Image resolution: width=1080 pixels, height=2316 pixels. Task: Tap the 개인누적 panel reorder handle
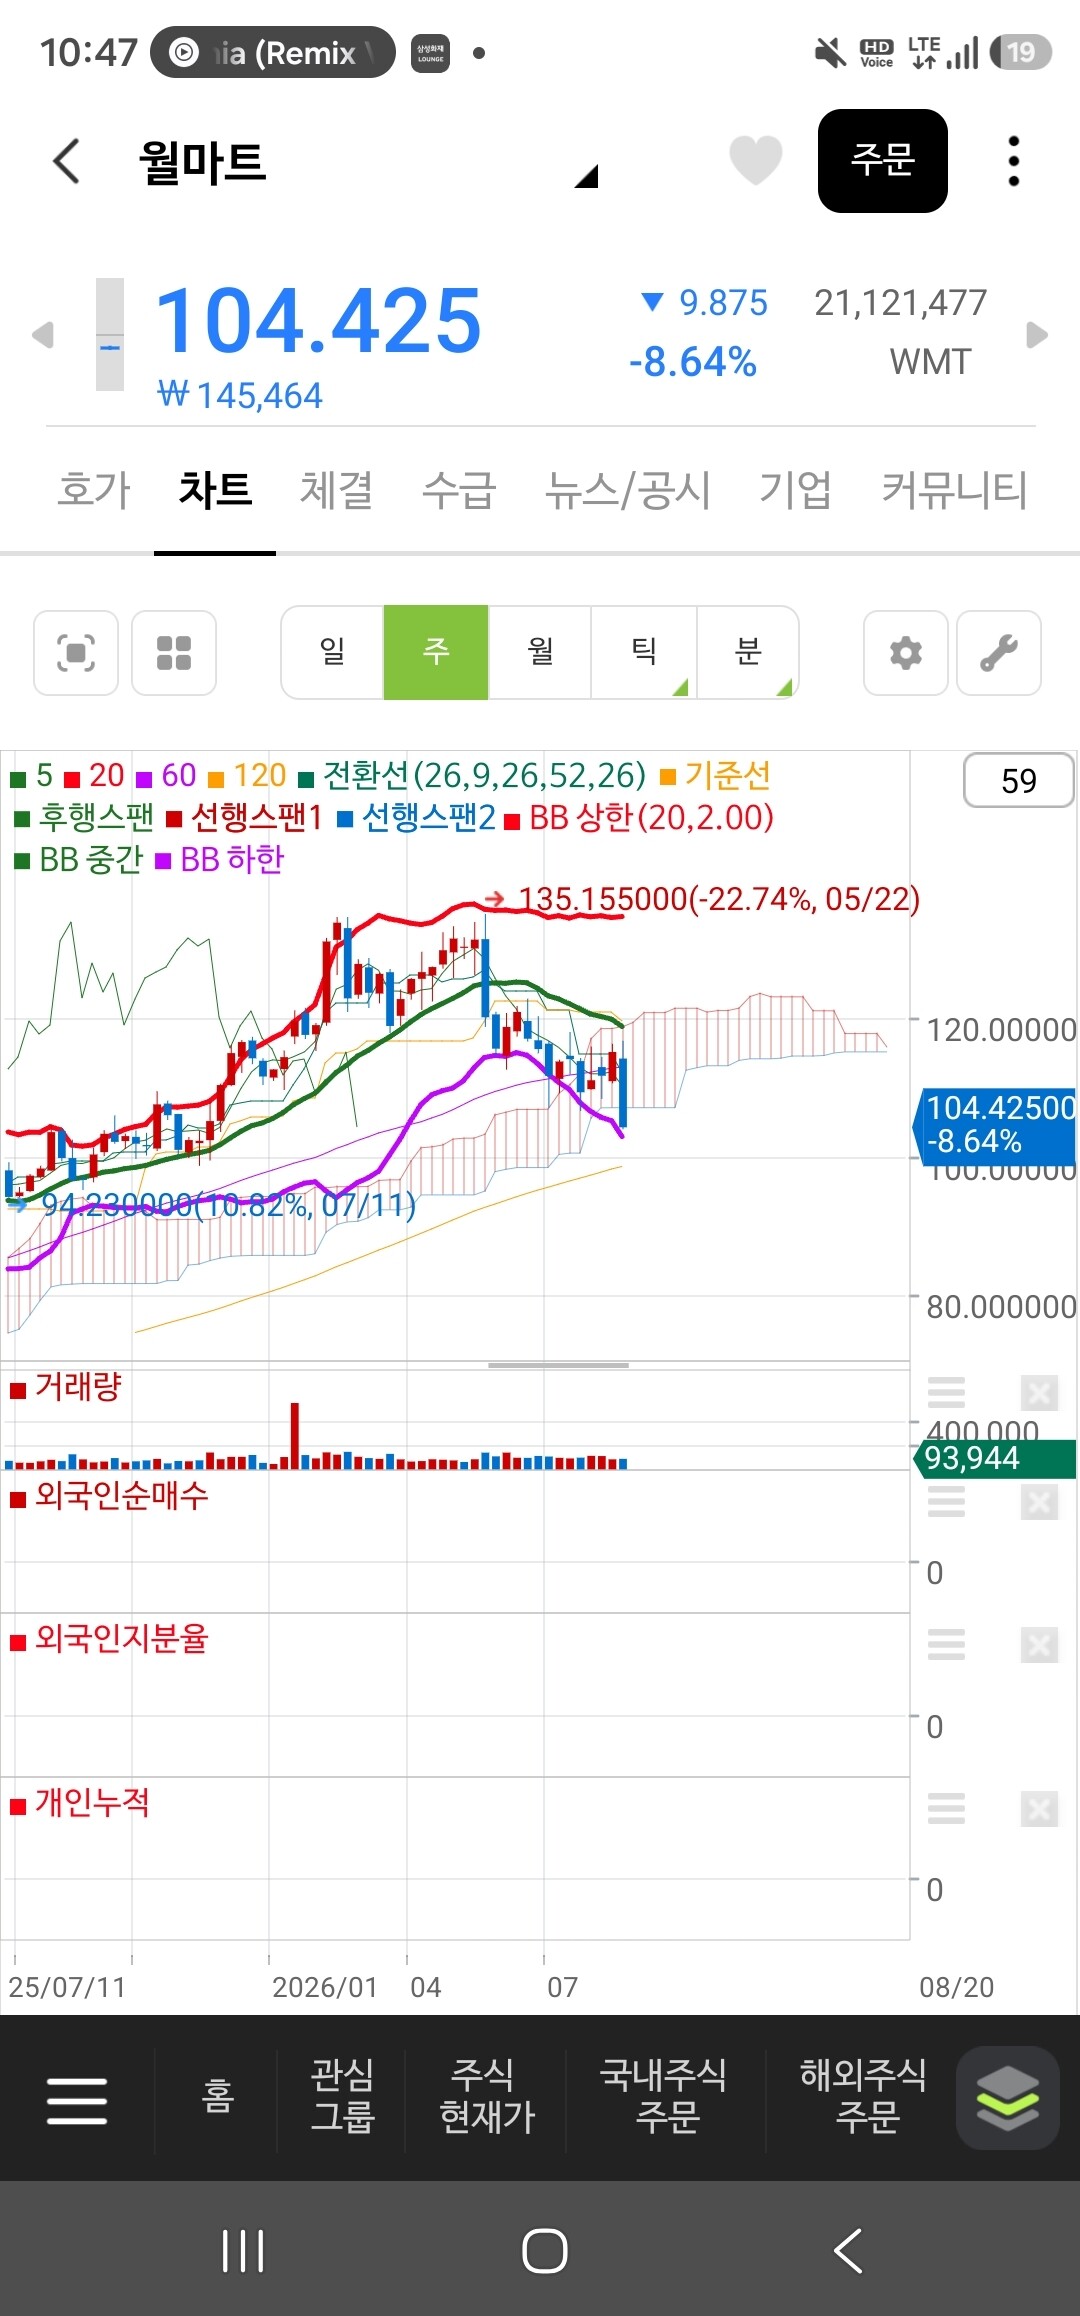946,1808
